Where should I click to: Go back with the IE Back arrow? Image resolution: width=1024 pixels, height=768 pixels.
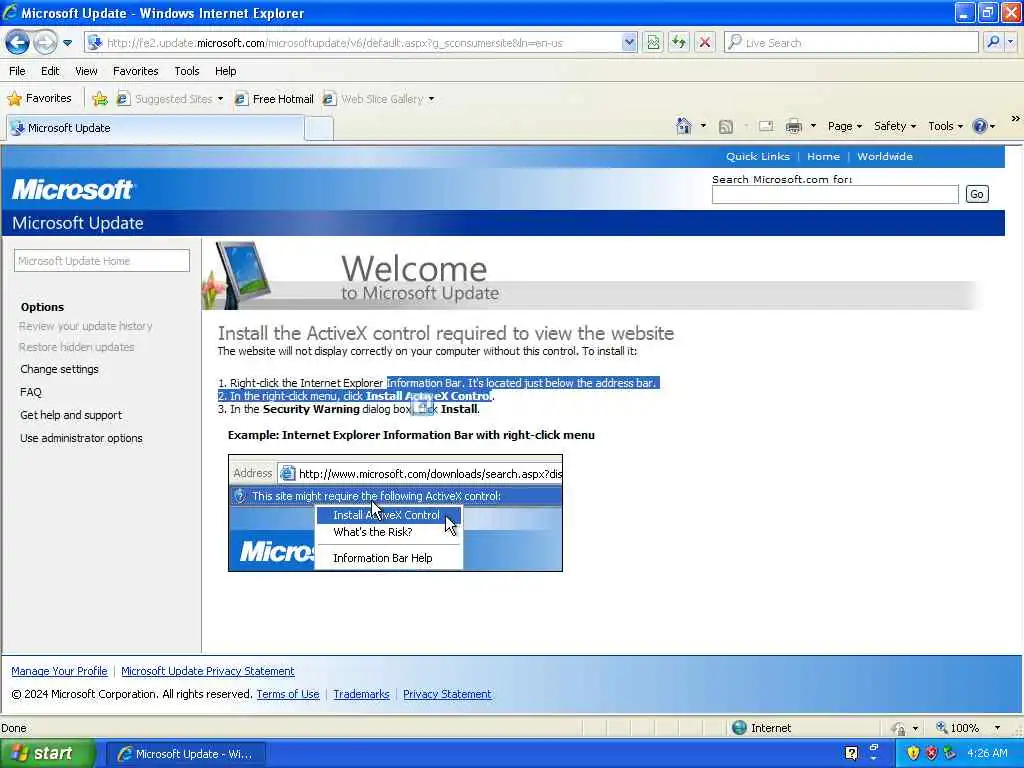(x=17, y=42)
